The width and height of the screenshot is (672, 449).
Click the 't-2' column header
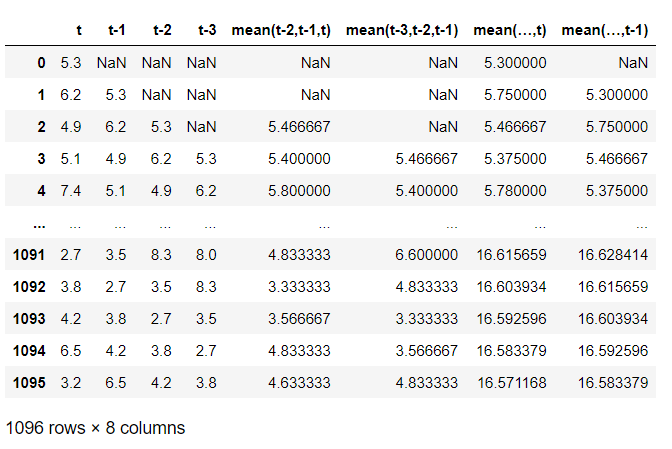click(x=161, y=31)
